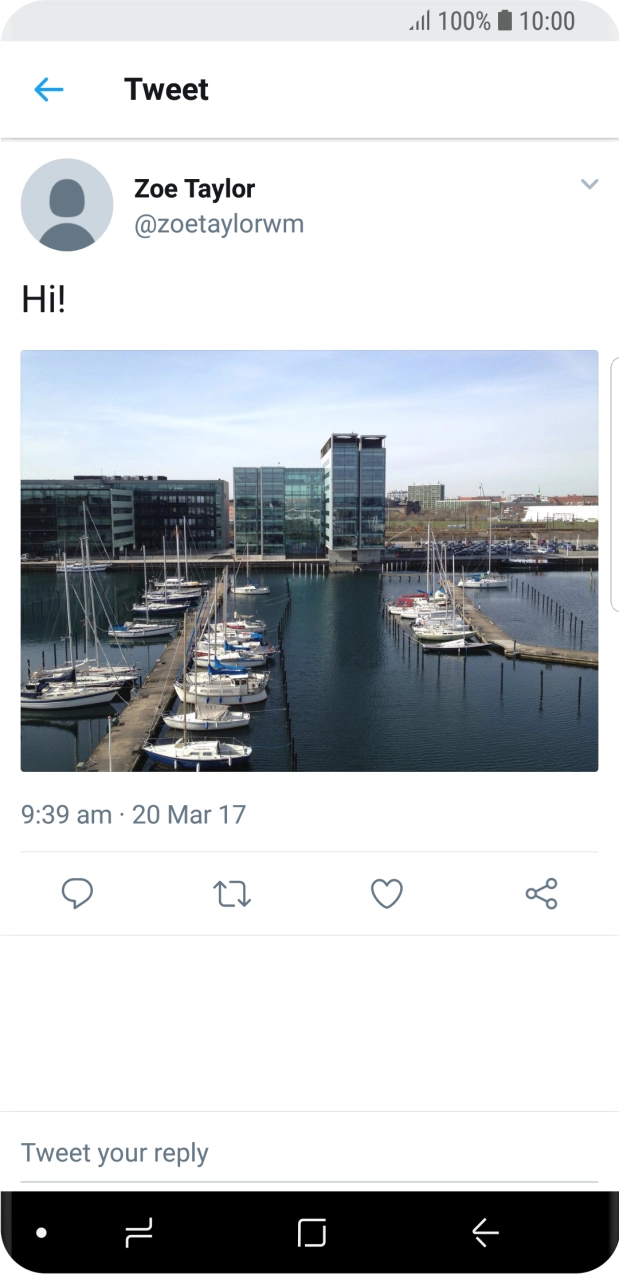The height and width of the screenshot is (1274, 619).
Task: Retweet Zoe Taylor's tweet
Action: 232,893
